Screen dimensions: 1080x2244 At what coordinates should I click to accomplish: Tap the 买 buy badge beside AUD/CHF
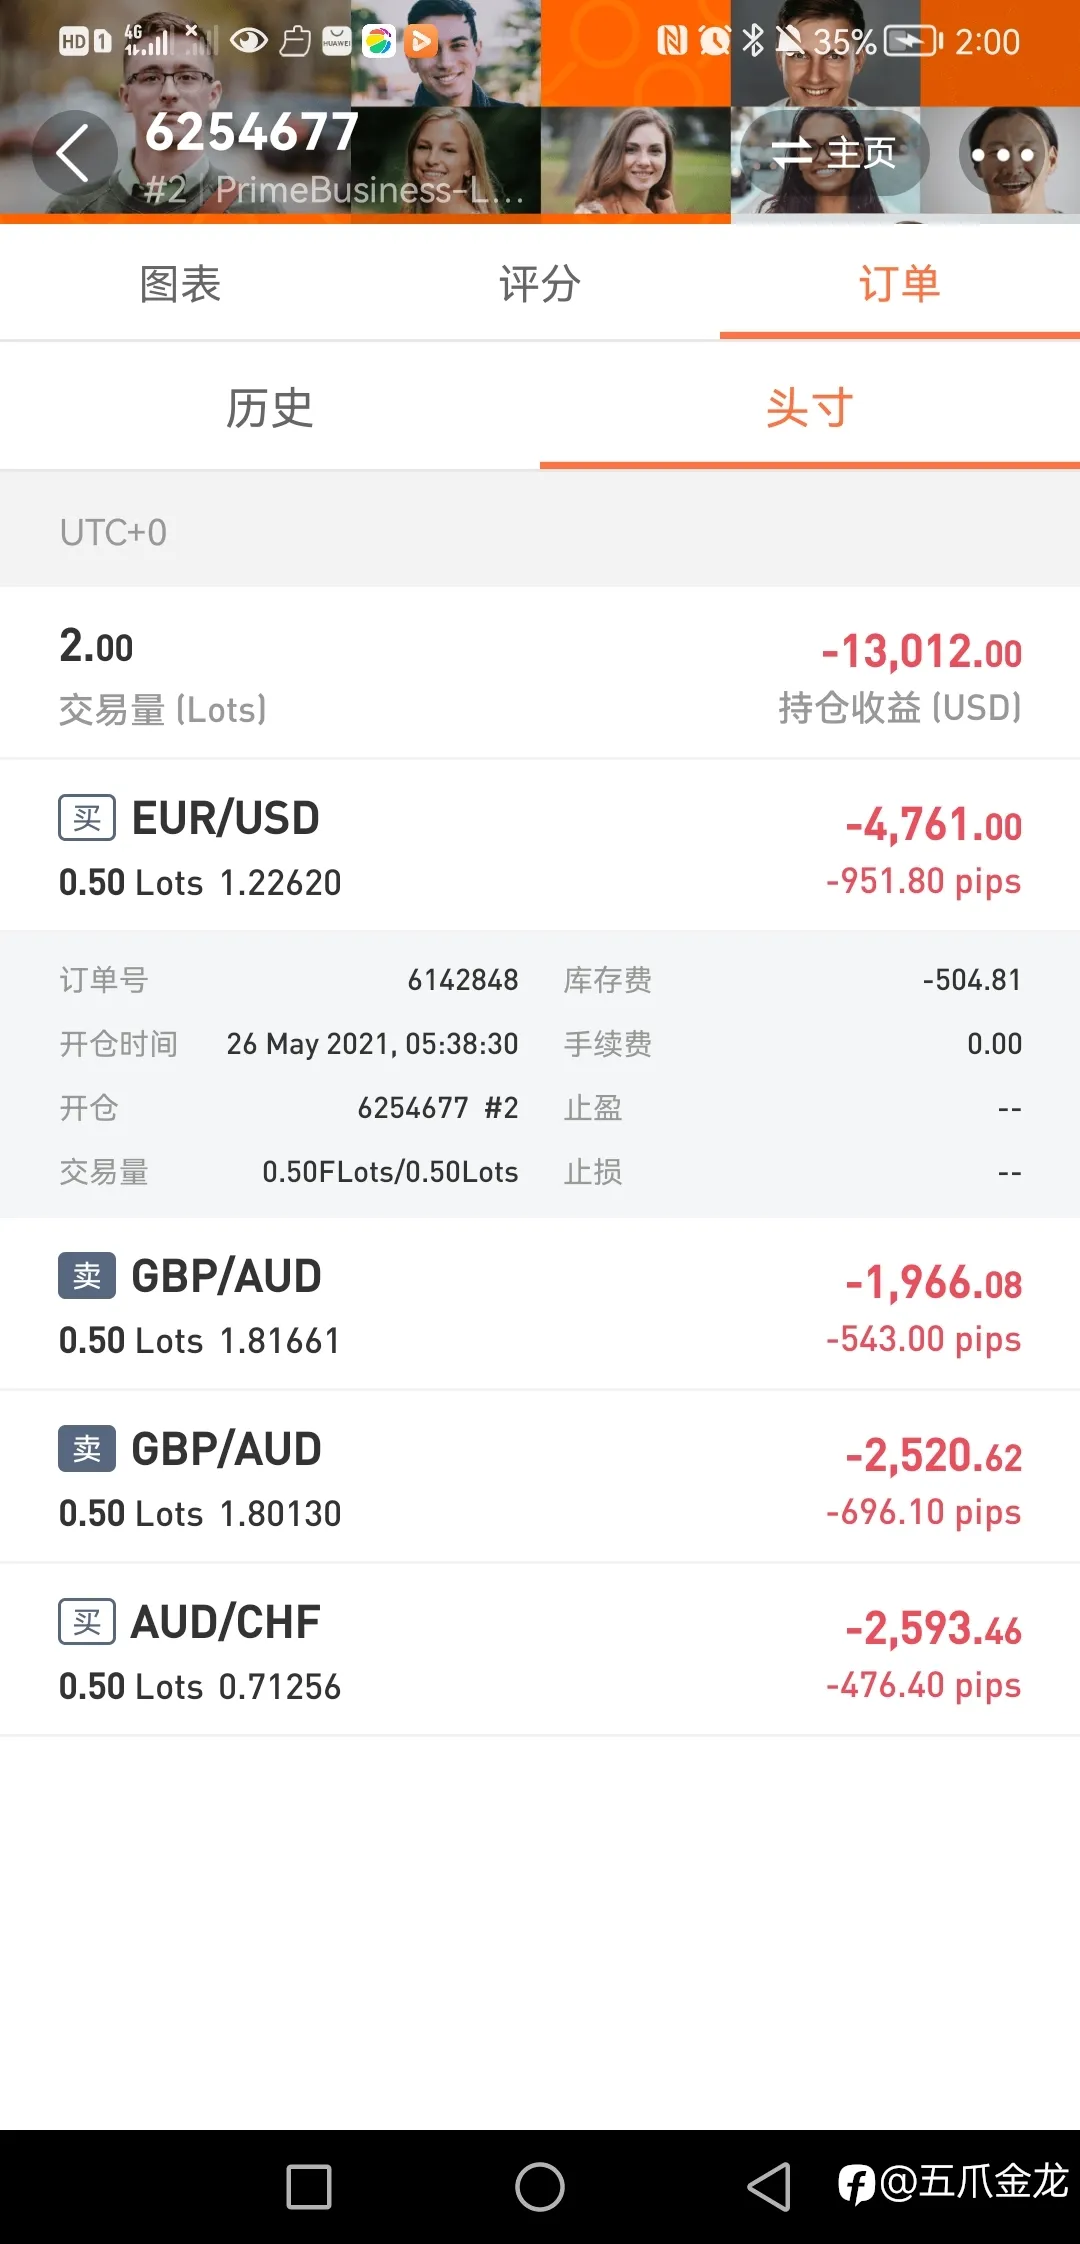pos(87,1622)
